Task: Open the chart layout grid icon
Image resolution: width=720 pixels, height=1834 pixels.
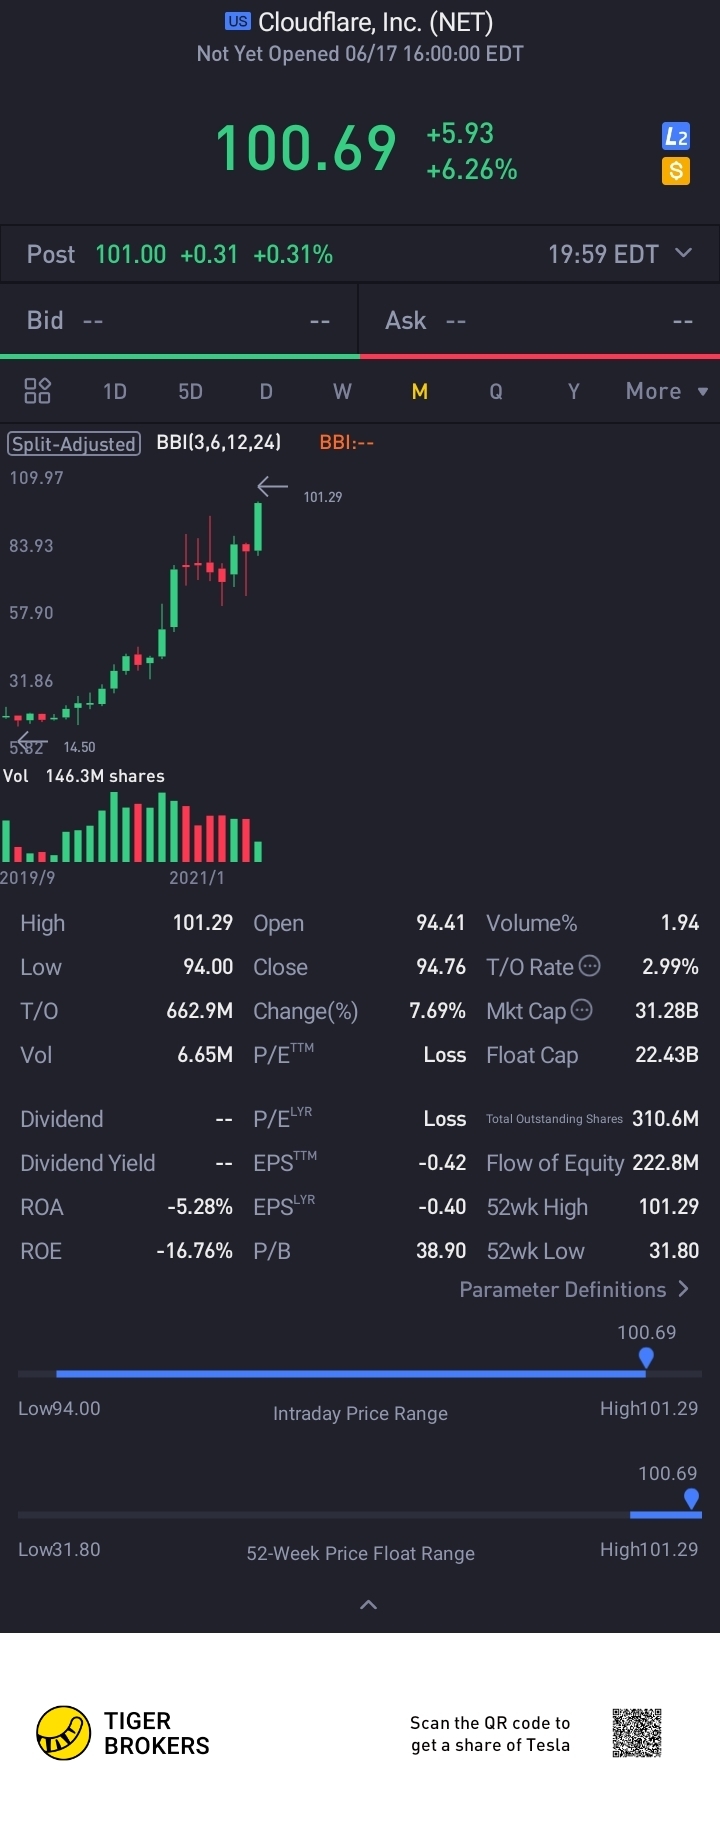Action: pyautogui.click(x=37, y=391)
